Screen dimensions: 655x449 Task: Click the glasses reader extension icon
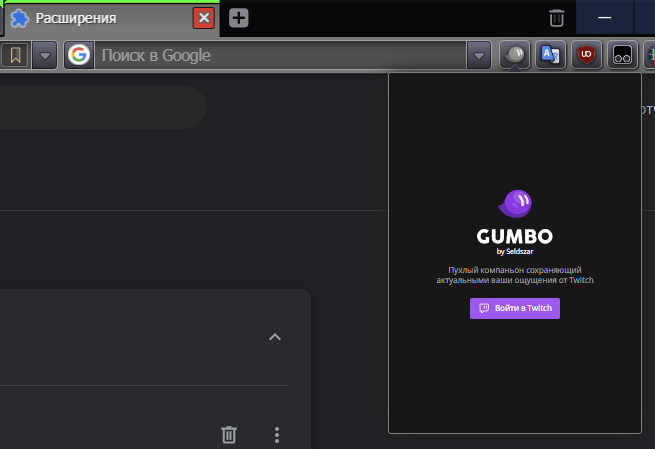622,55
